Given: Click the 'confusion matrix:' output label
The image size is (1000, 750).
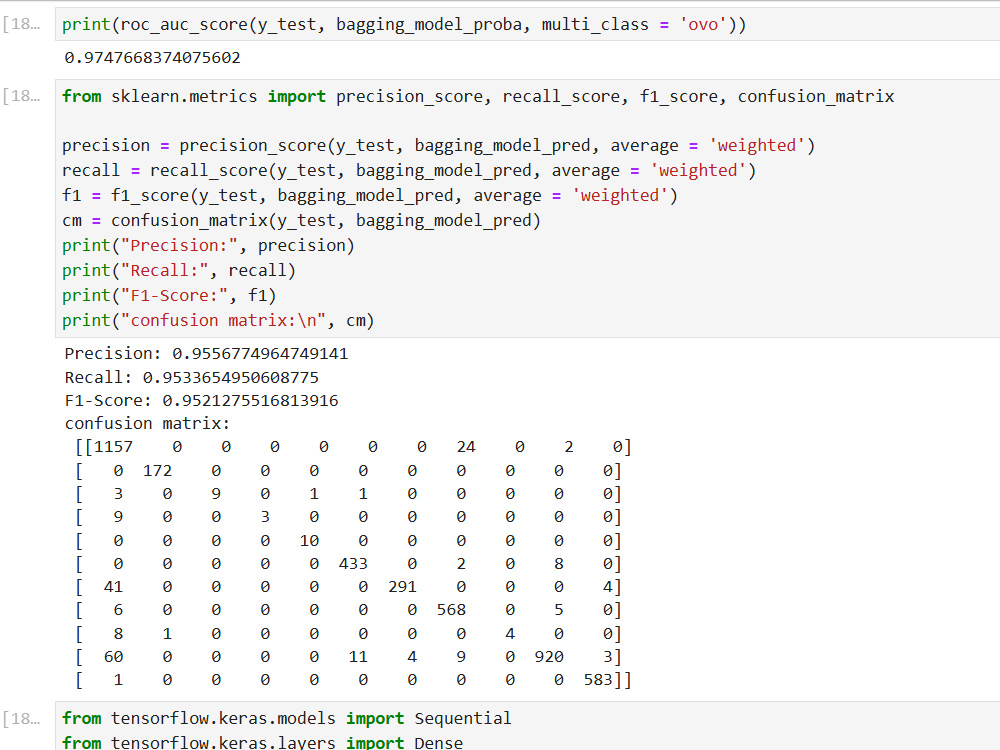Looking at the screenshot, I should point(147,423).
